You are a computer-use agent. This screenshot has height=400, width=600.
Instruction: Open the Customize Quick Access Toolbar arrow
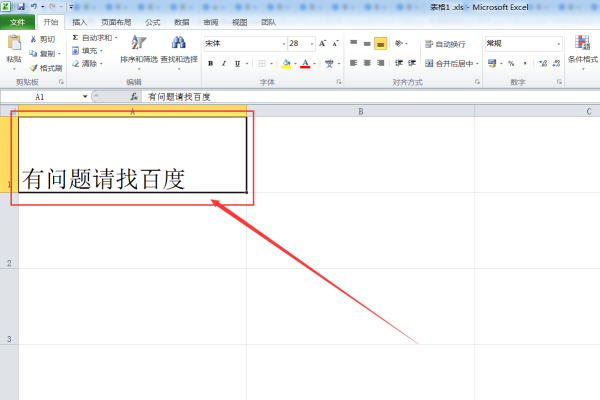71,7
